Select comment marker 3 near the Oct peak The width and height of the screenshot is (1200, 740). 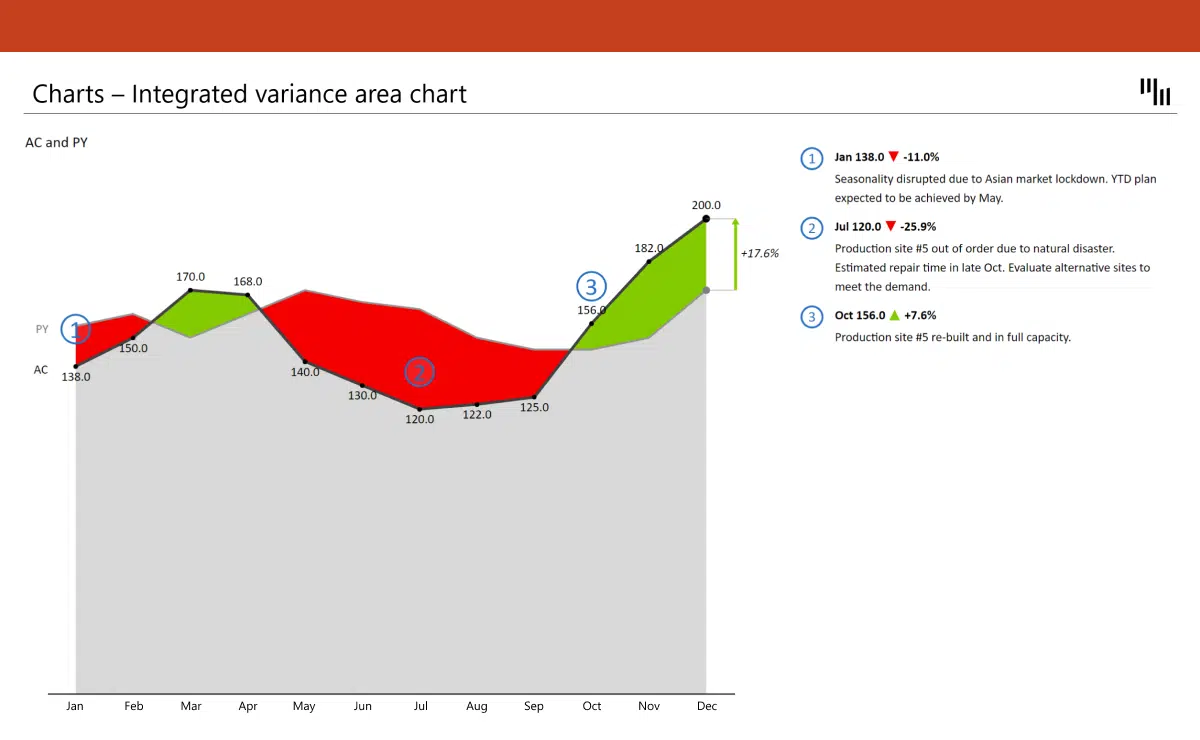pos(591,286)
